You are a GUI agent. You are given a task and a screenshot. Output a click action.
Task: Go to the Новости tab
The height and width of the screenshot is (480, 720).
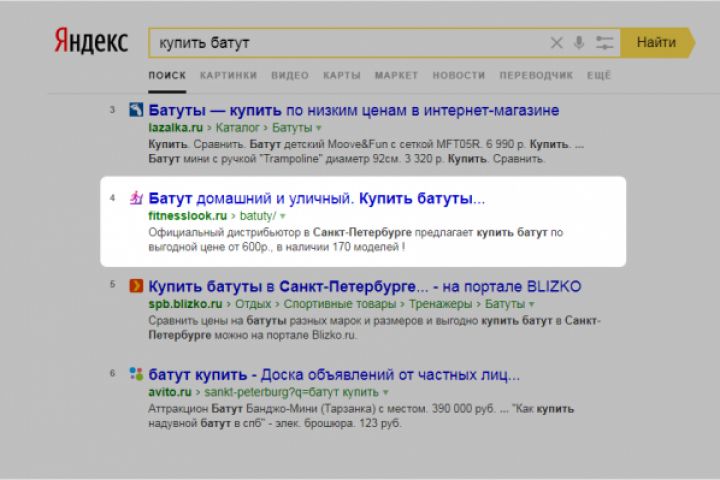pyautogui.click(x=459, y=75)
